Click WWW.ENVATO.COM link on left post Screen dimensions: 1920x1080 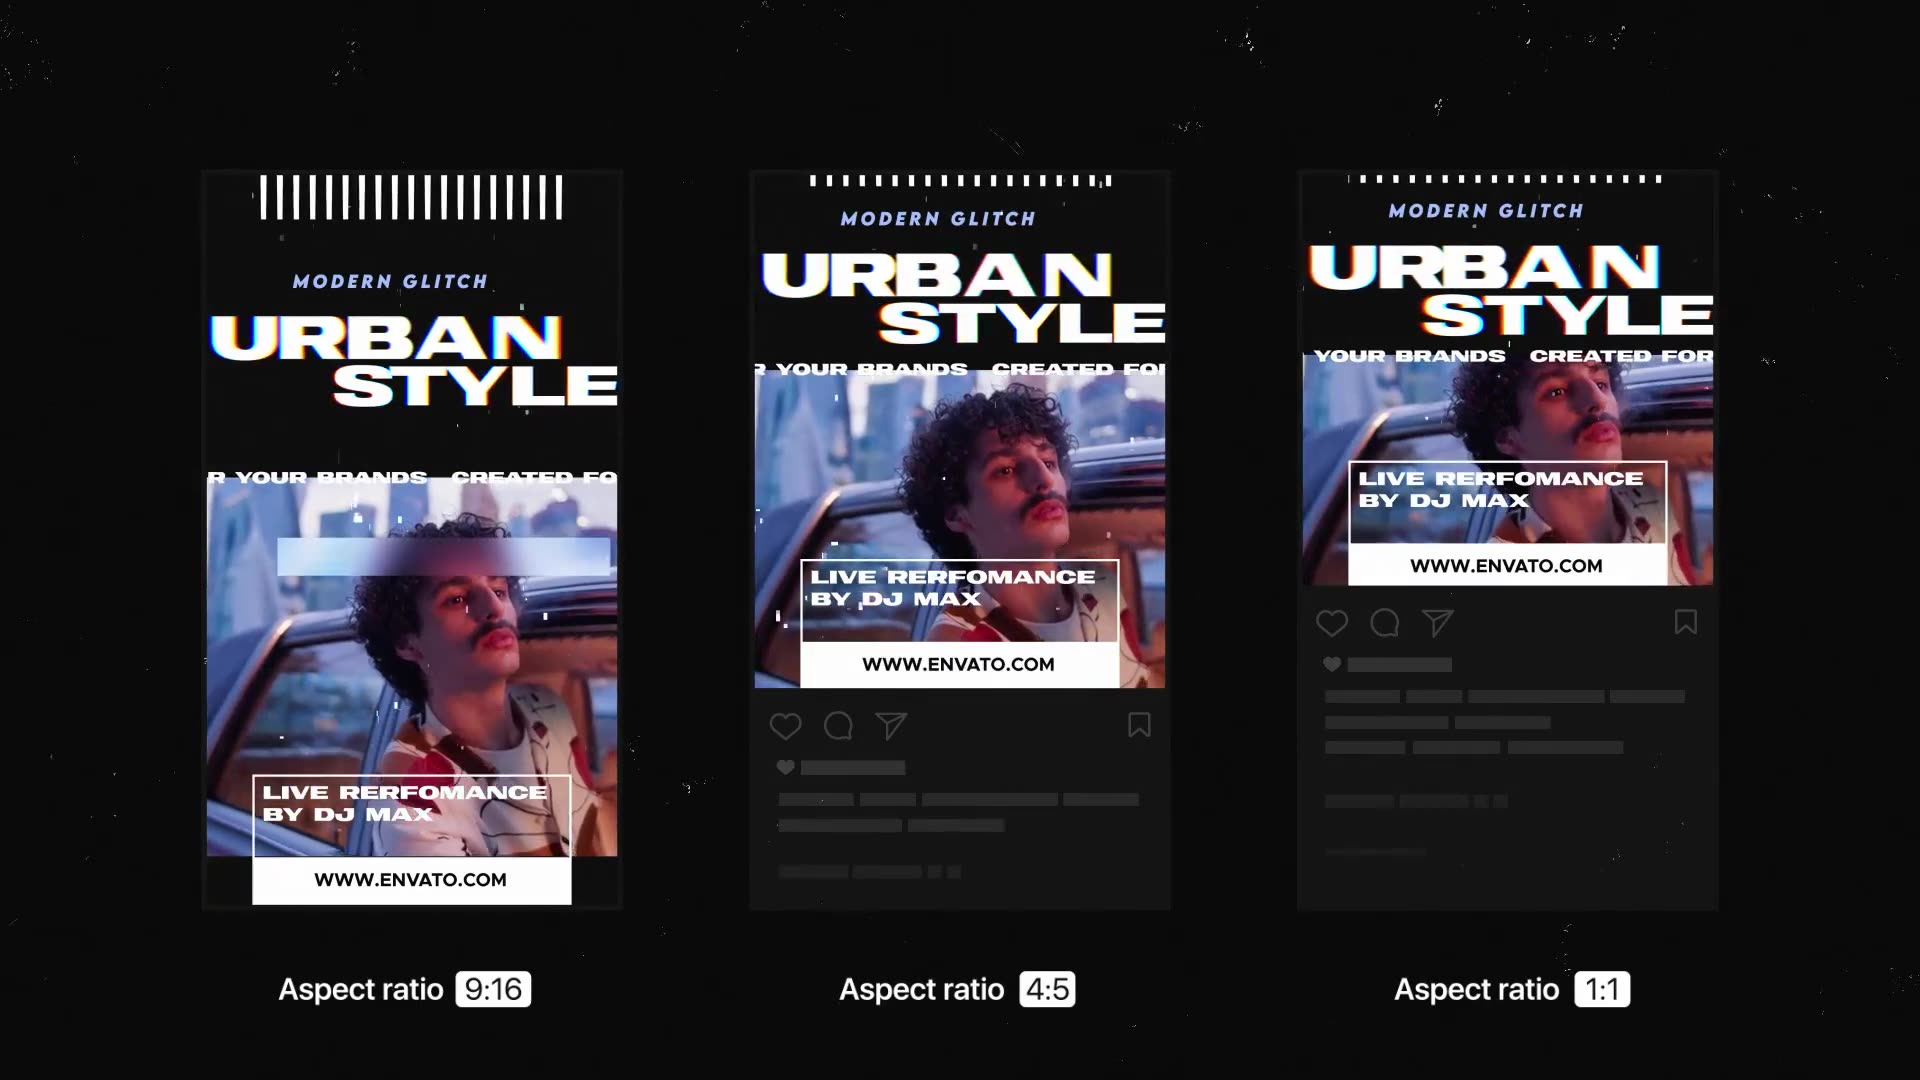(410, 880)
